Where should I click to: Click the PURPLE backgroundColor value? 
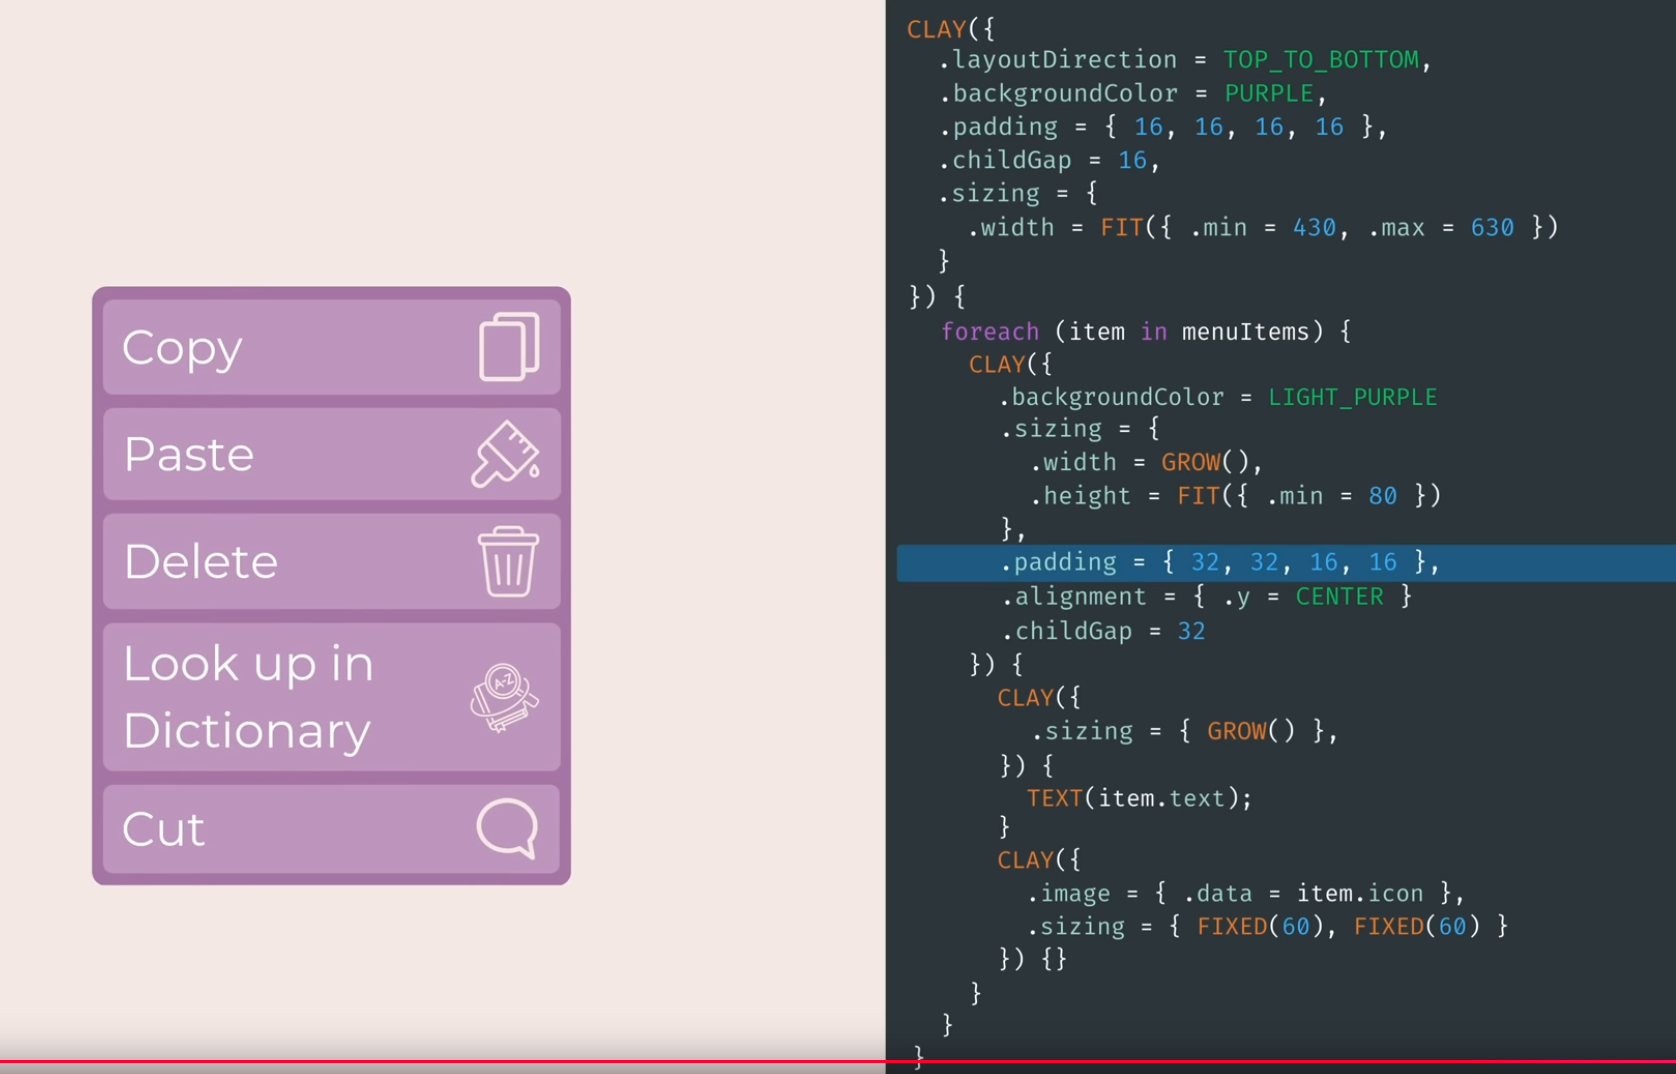[x=1268, y=94]
